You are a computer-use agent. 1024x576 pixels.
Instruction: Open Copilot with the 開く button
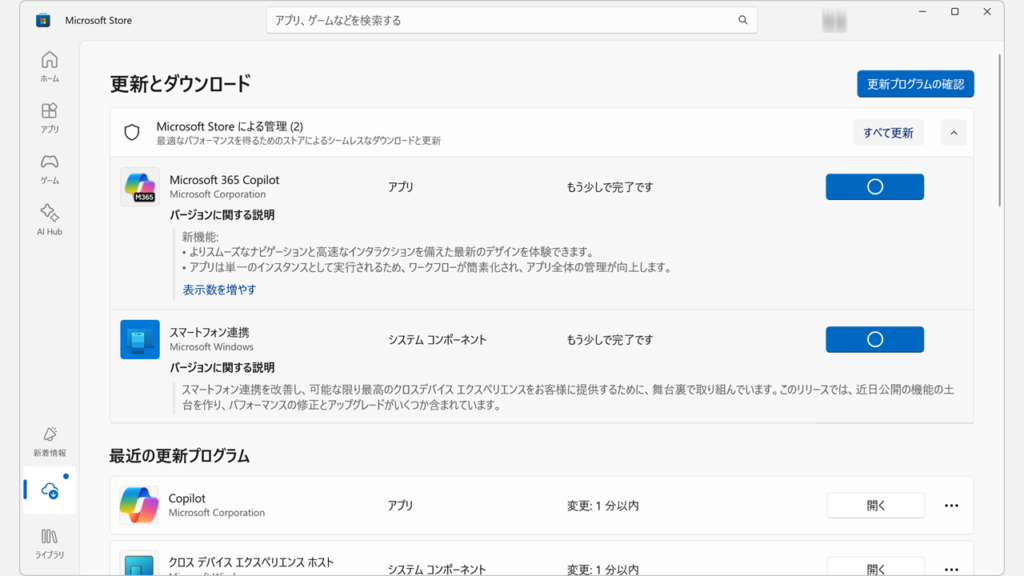click(x=876, y=505)
